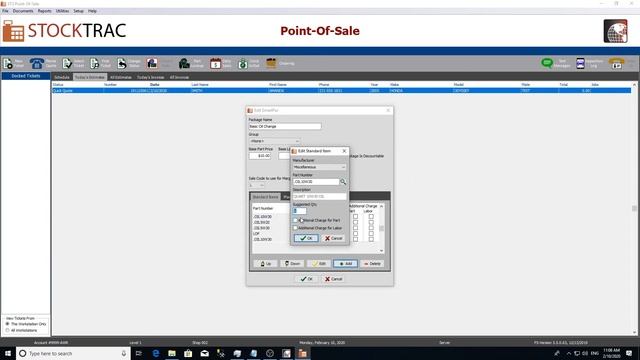Toggle Labor charge checkbox for .OIL5W20 row
This screenshot has width=640, height=360.
[x=371, y=222]
